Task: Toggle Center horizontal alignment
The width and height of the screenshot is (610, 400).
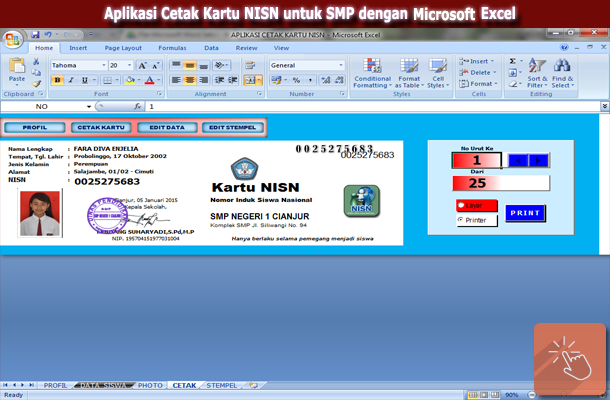Action: point(190,80)
